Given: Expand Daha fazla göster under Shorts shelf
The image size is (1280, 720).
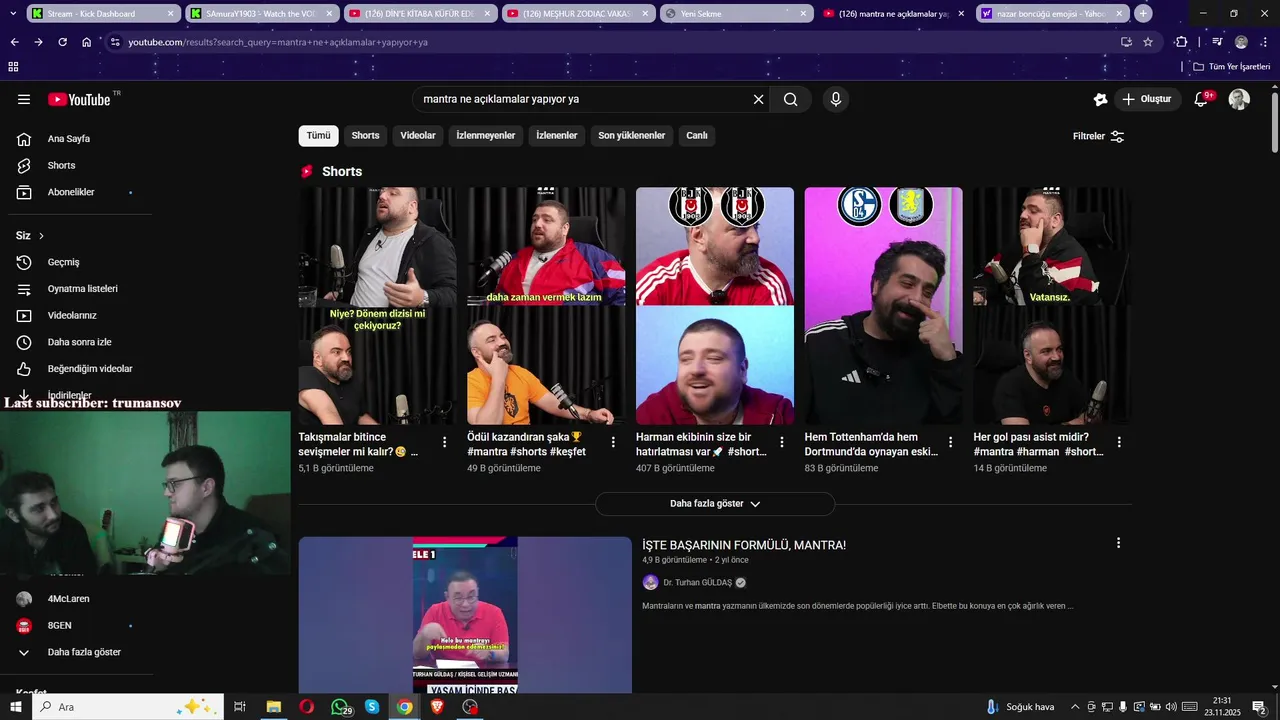Looking at the screenshot, I should [715, 504].
